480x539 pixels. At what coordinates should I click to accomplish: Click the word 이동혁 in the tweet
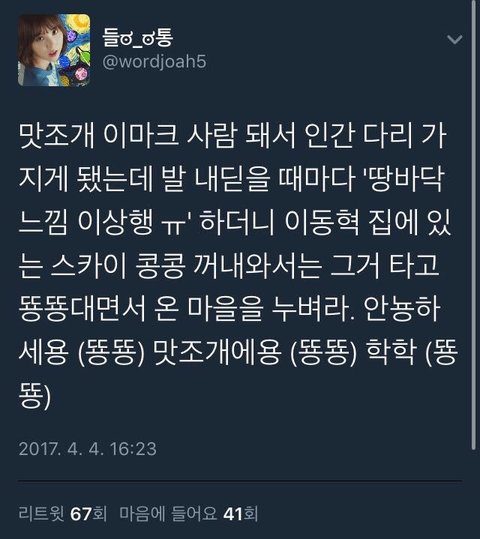coord(322,223)
